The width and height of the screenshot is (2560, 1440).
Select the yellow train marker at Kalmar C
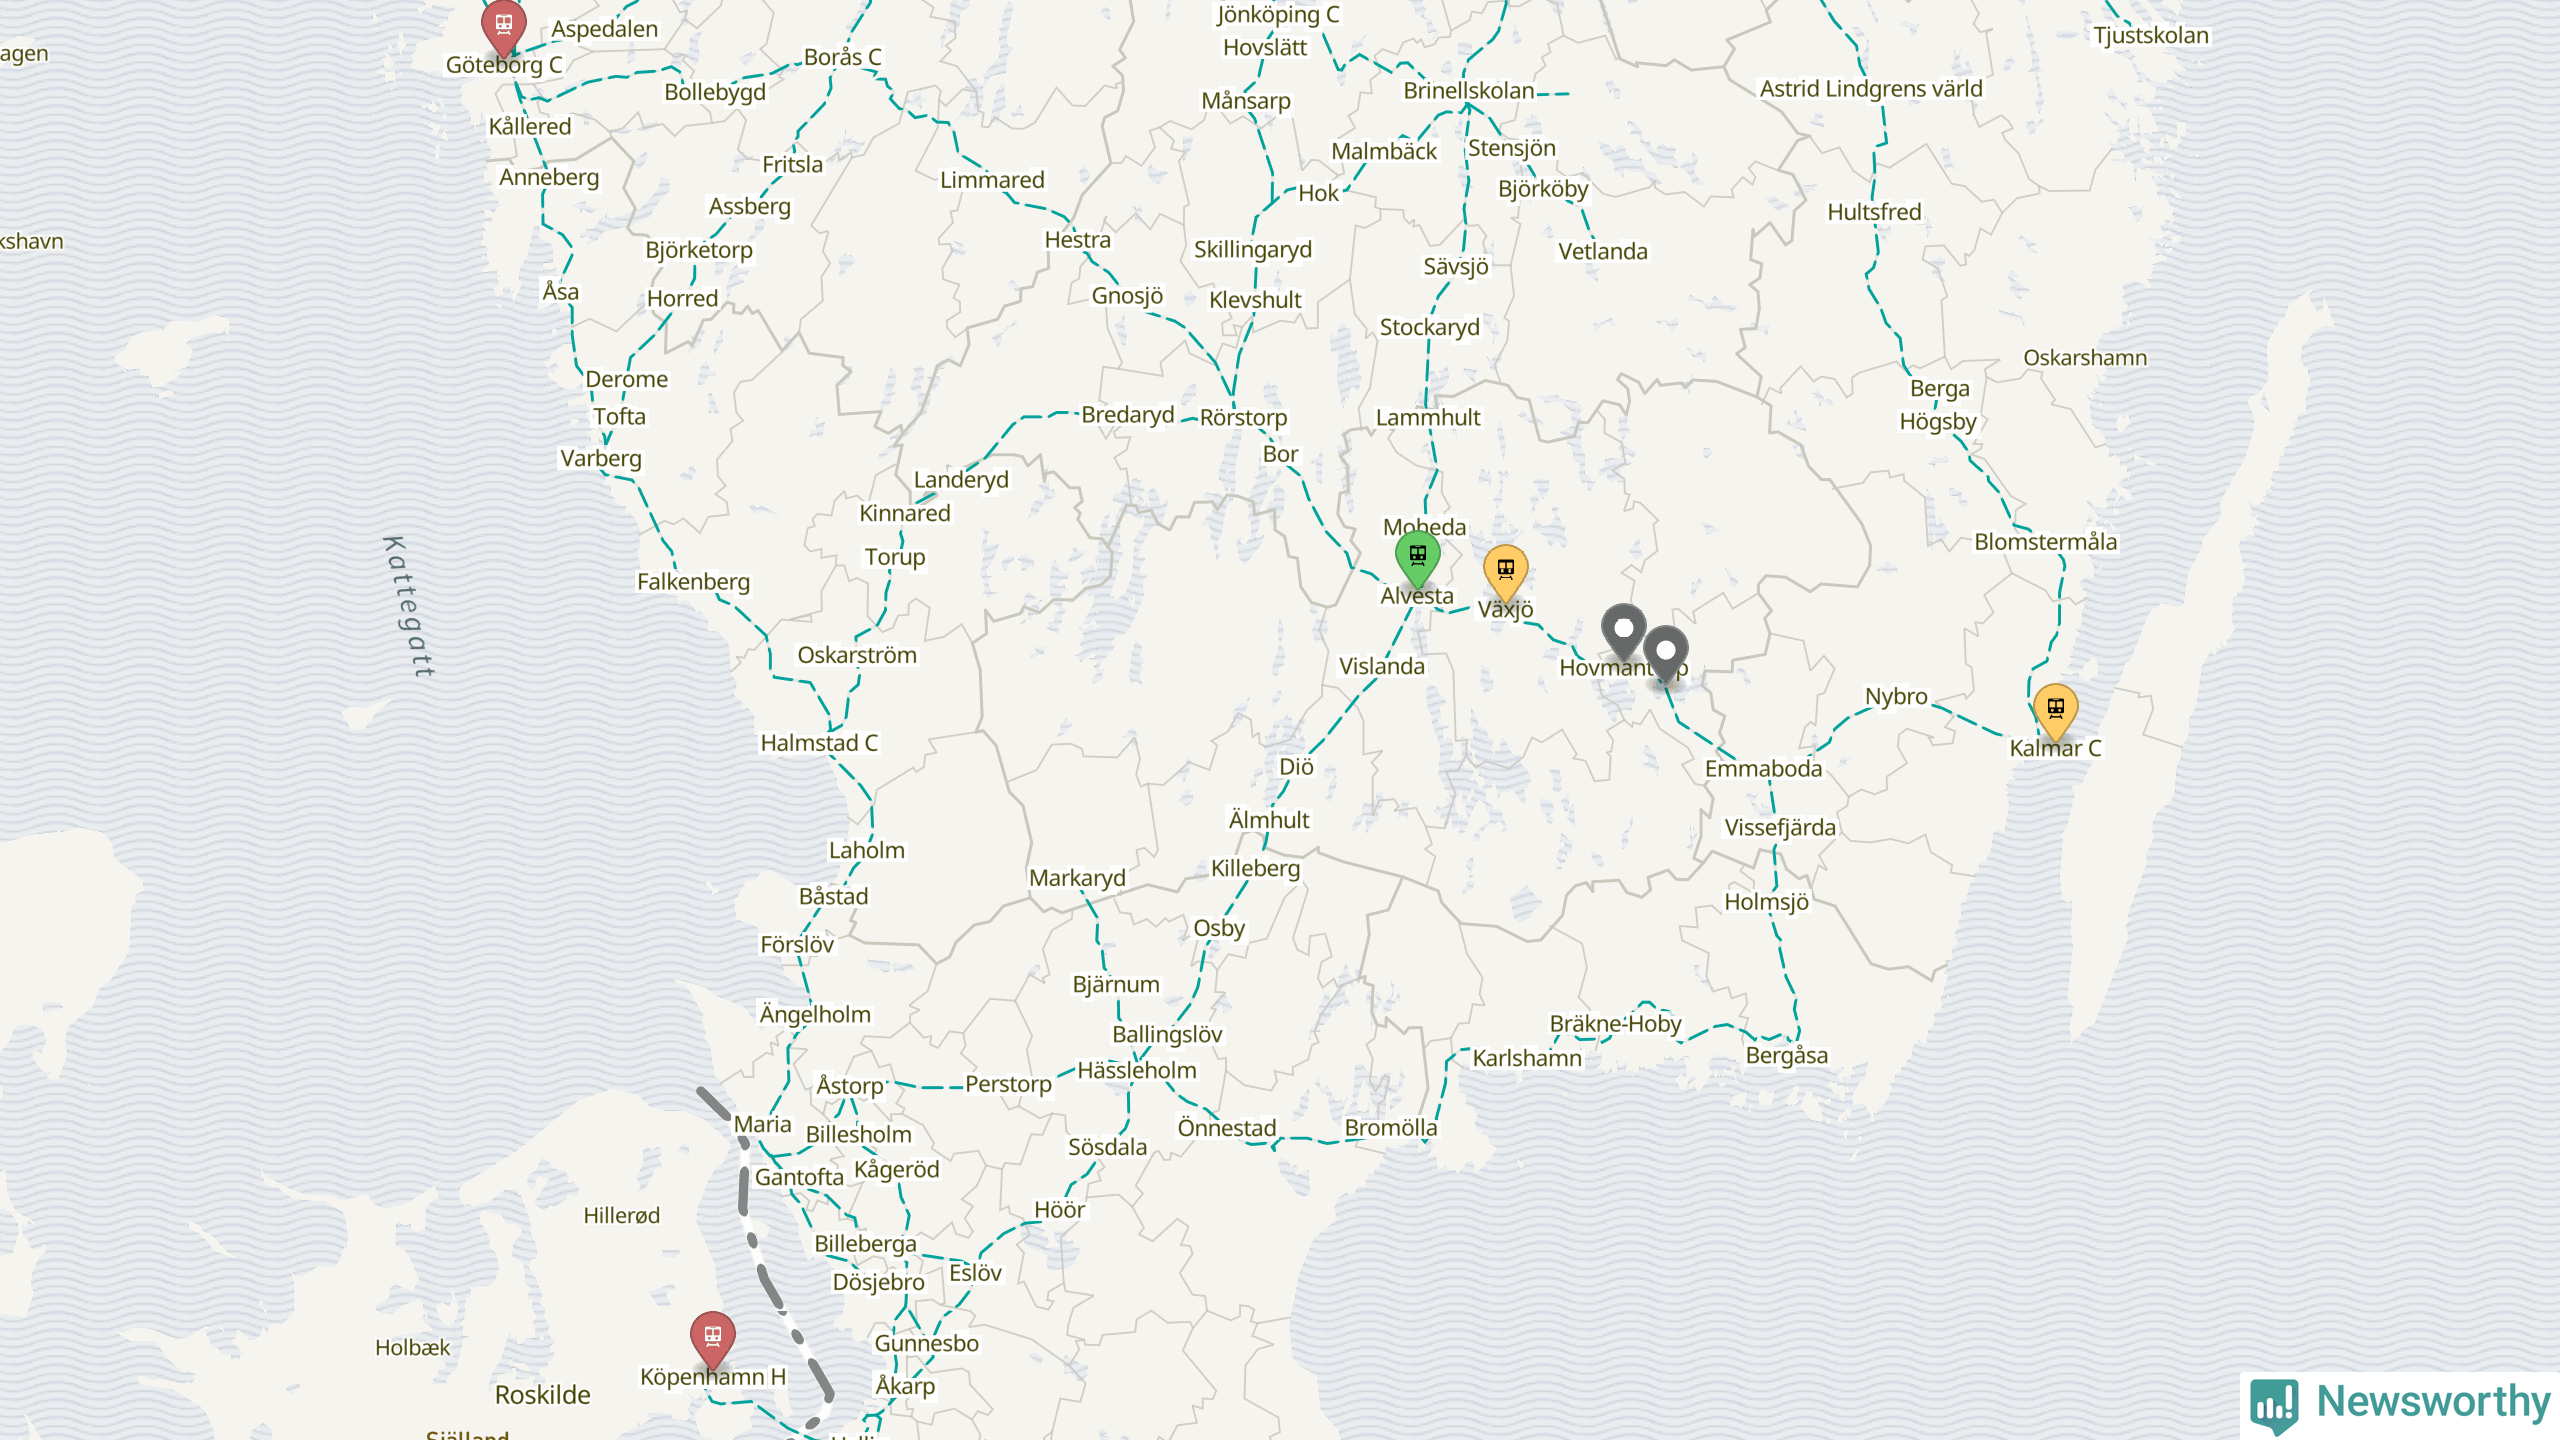tap(2055, 711)
